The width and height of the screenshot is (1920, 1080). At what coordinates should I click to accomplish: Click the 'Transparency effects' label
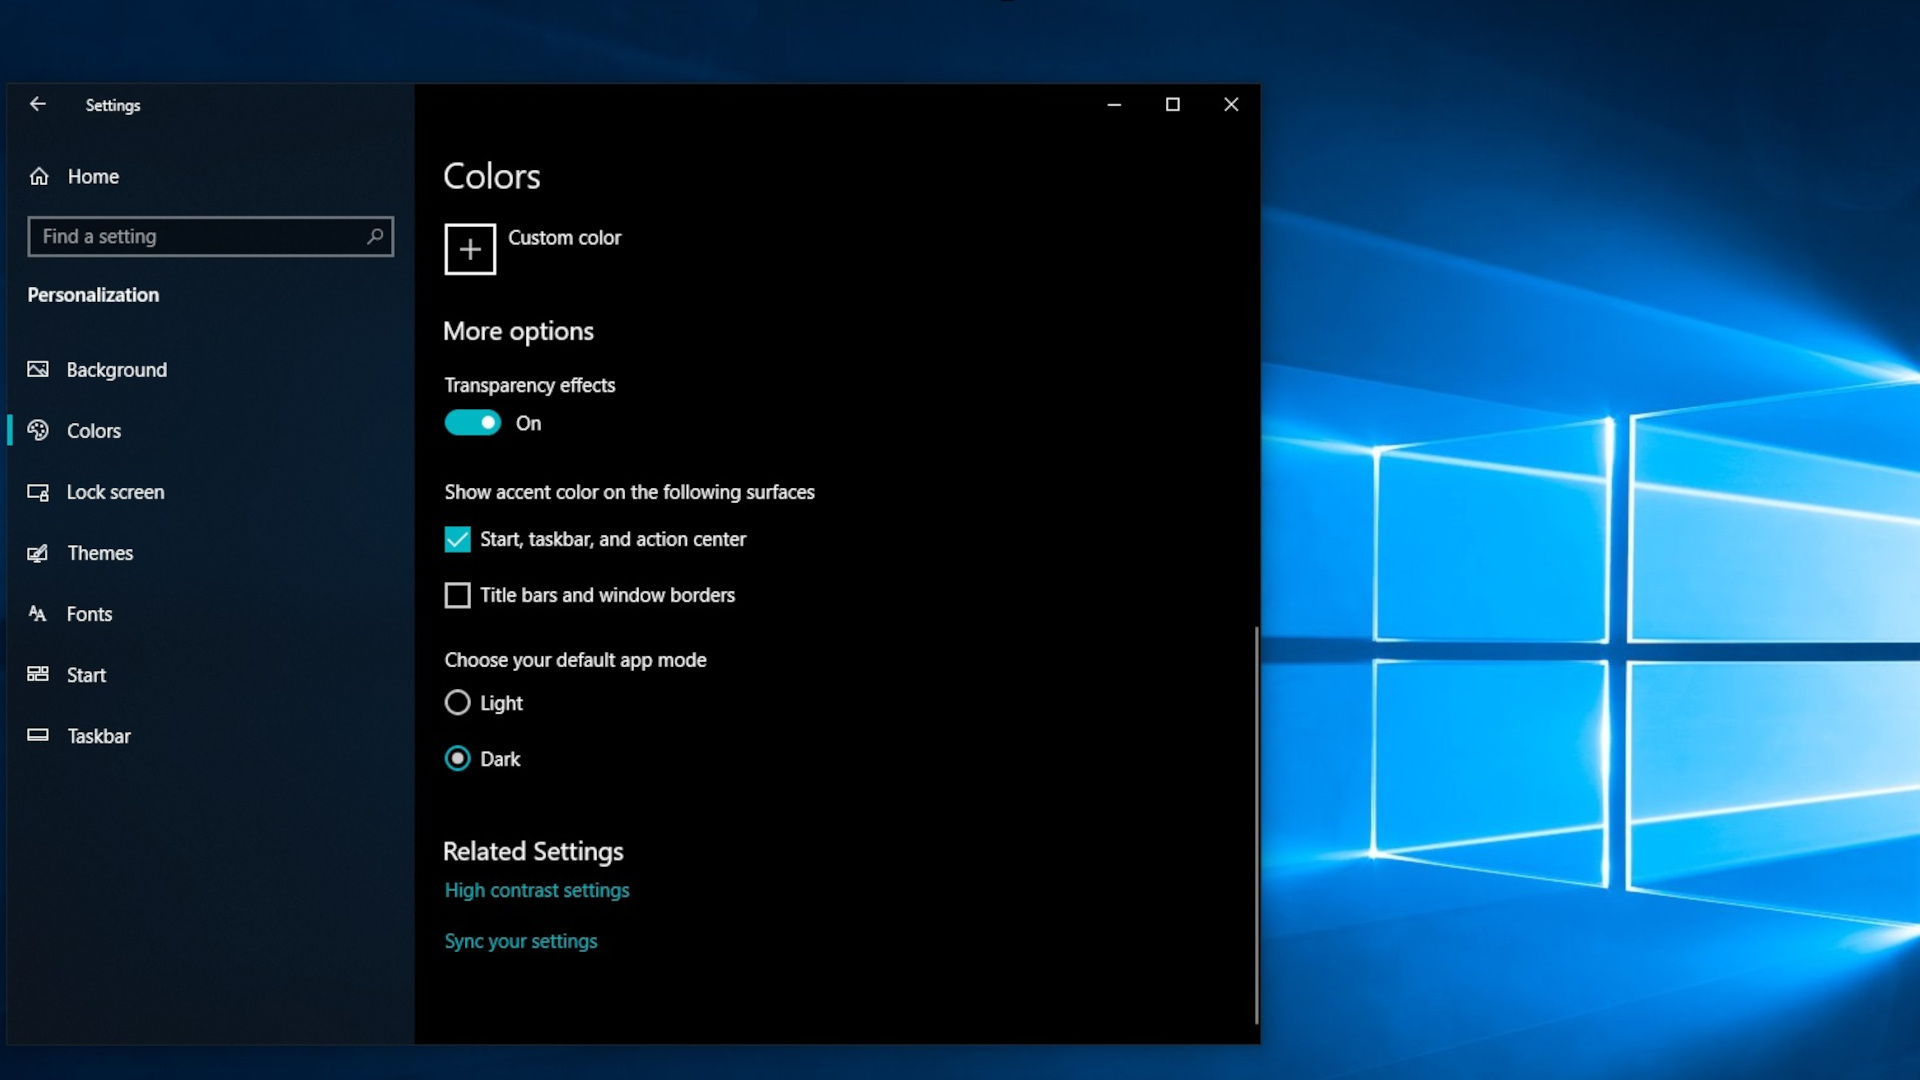pos(529,385)
